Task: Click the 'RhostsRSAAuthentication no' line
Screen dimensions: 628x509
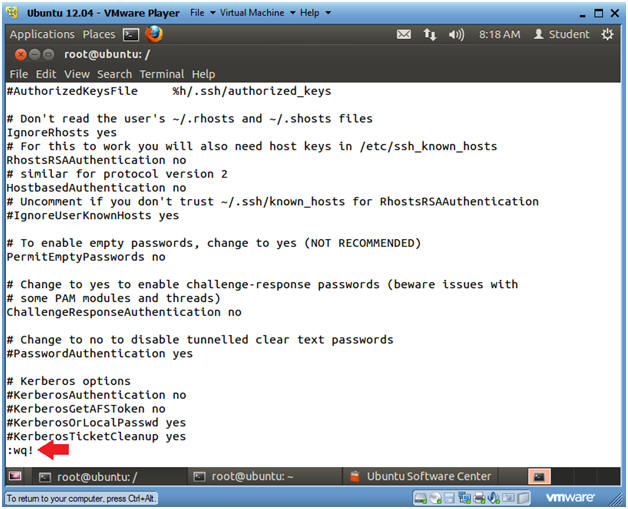Action: 97,160
